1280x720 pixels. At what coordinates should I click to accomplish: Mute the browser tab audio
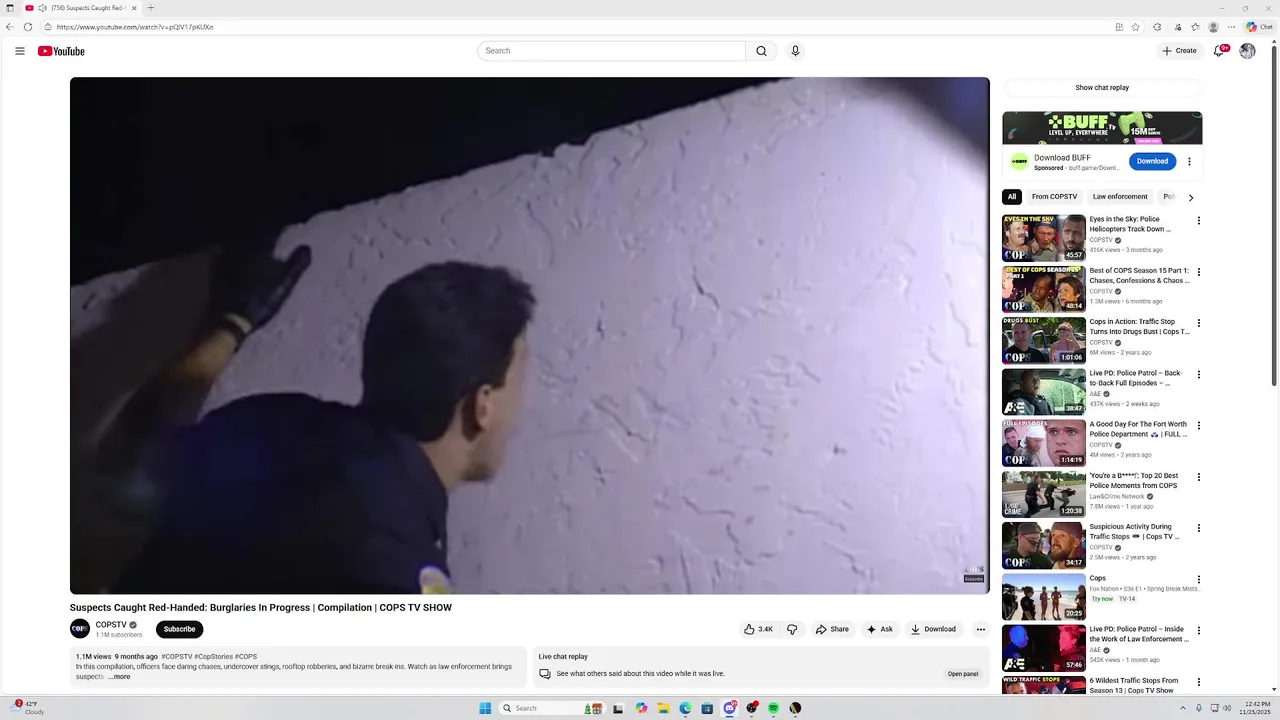(42, 8)
